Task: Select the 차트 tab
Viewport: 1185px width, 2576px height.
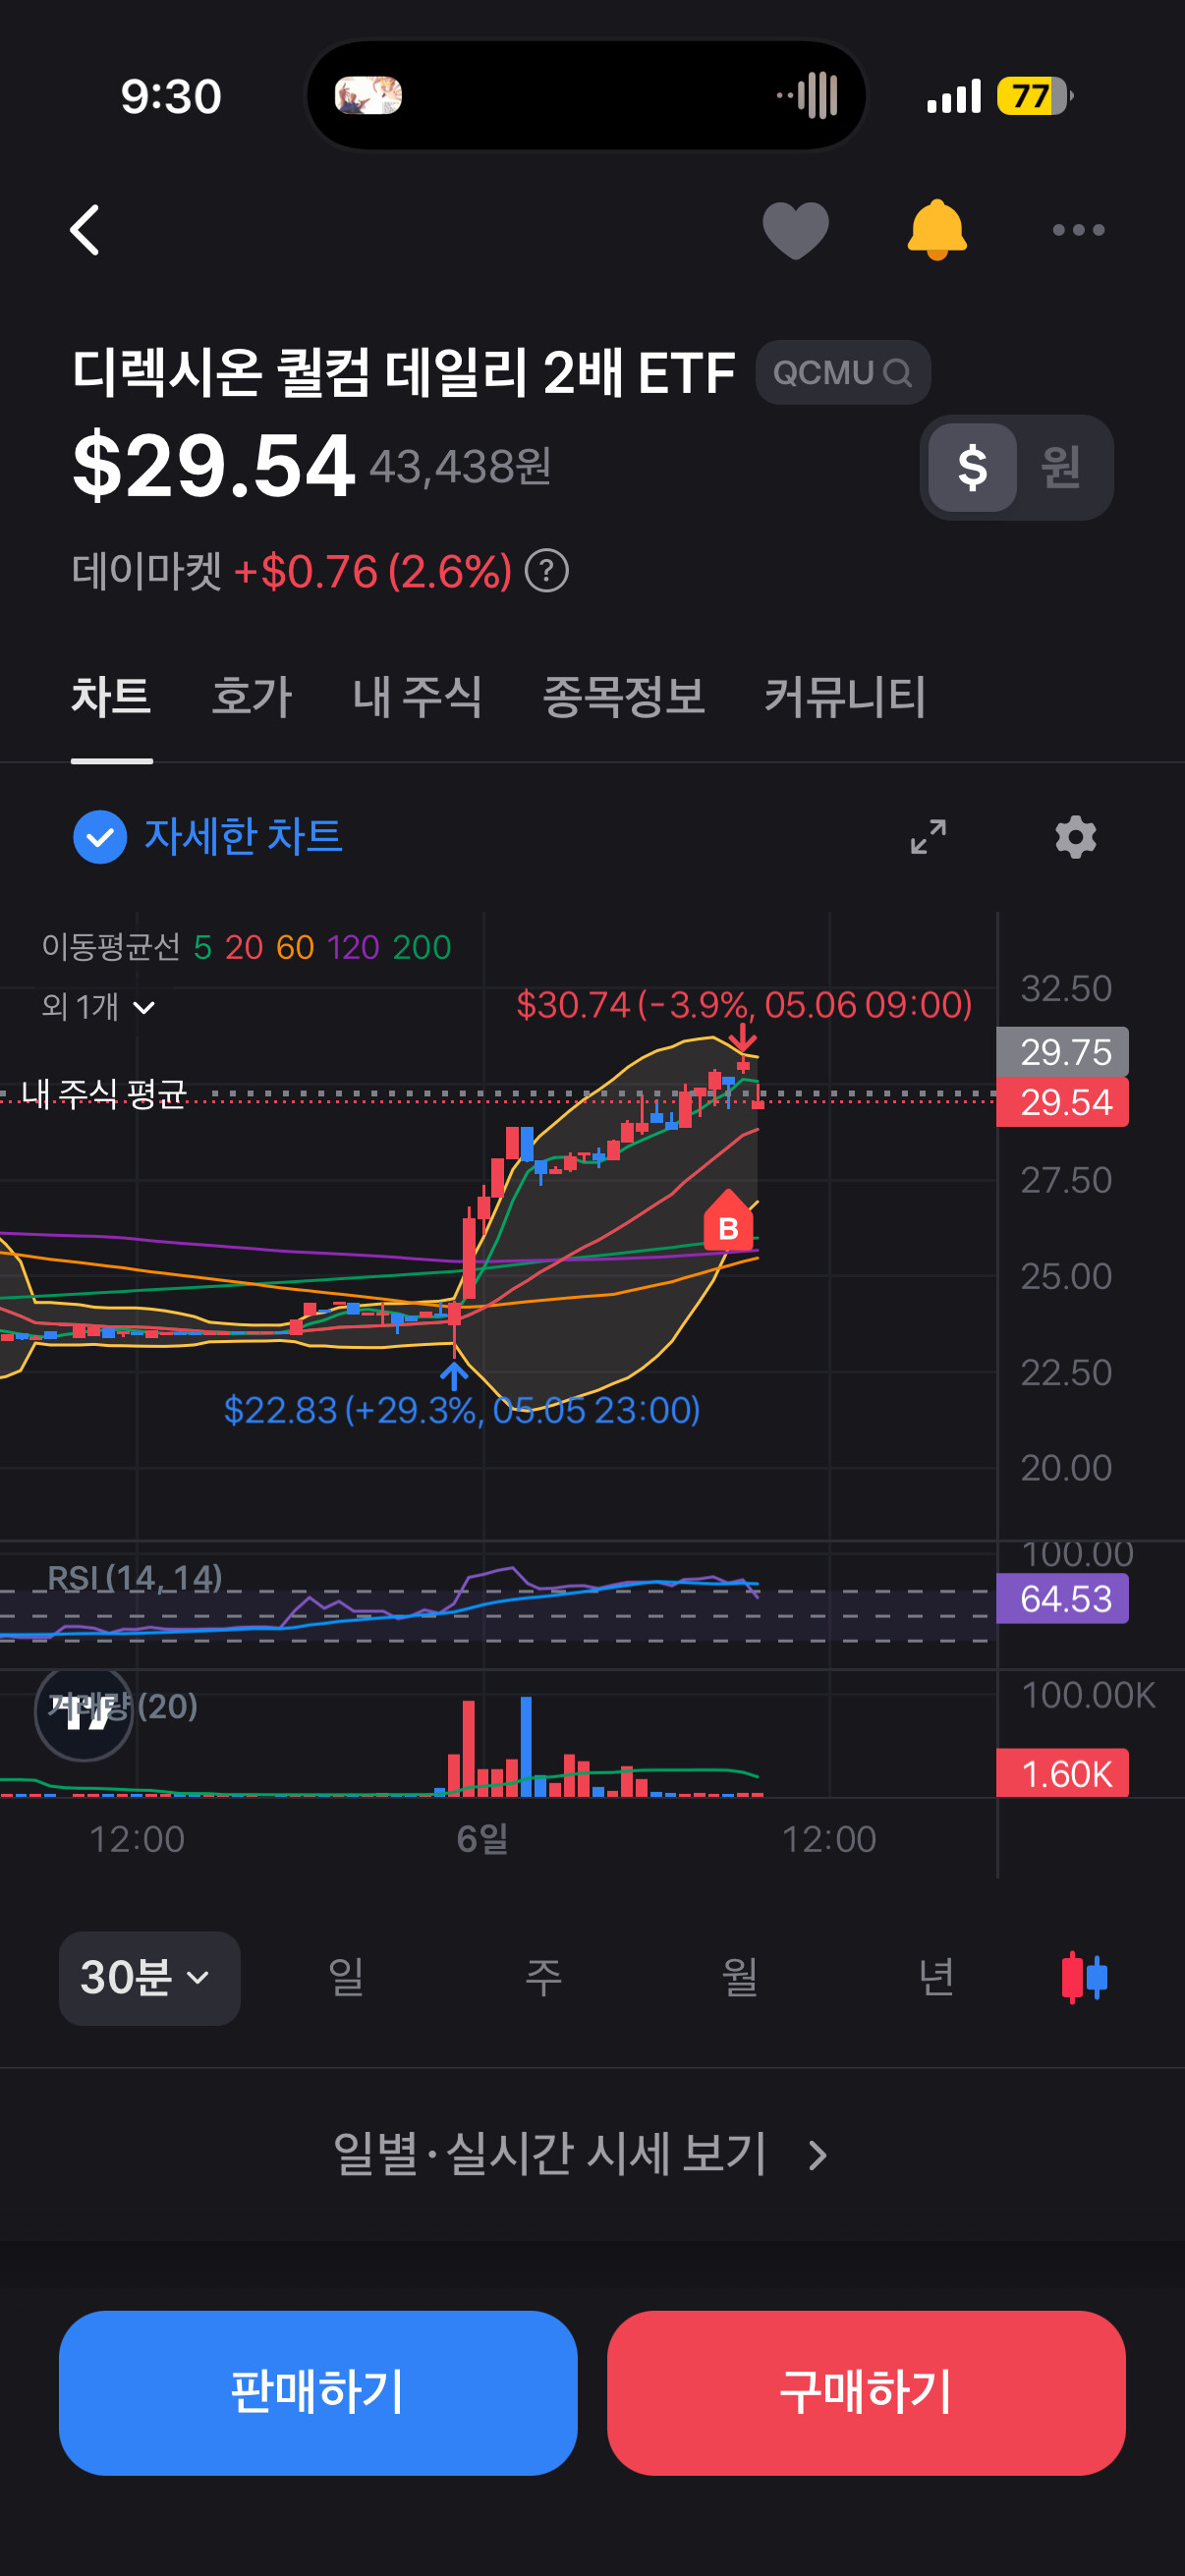Action: tap(111, 696)
